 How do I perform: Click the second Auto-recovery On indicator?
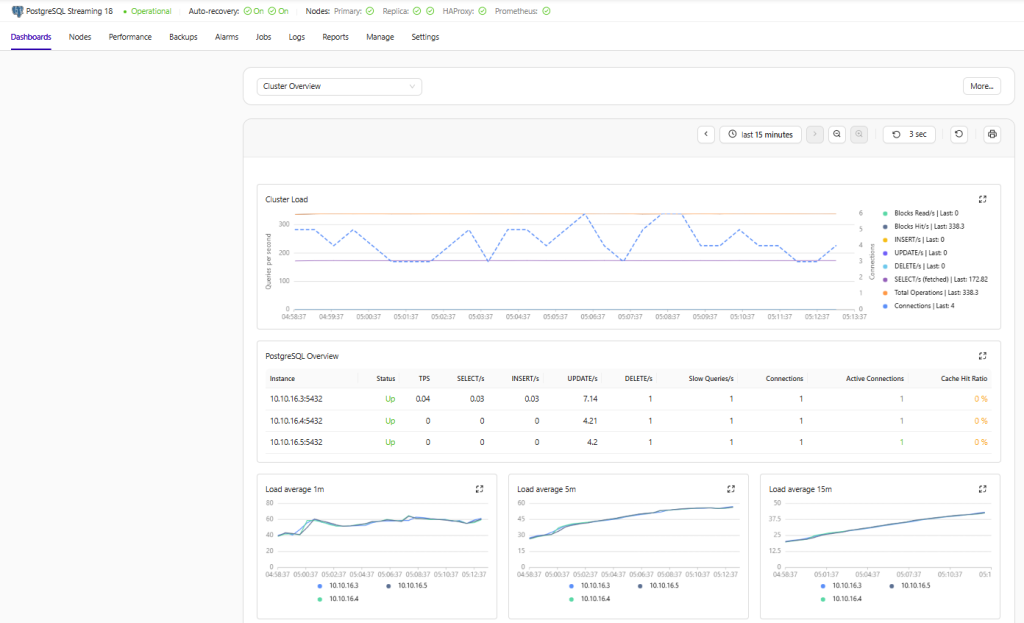(278, 11)
